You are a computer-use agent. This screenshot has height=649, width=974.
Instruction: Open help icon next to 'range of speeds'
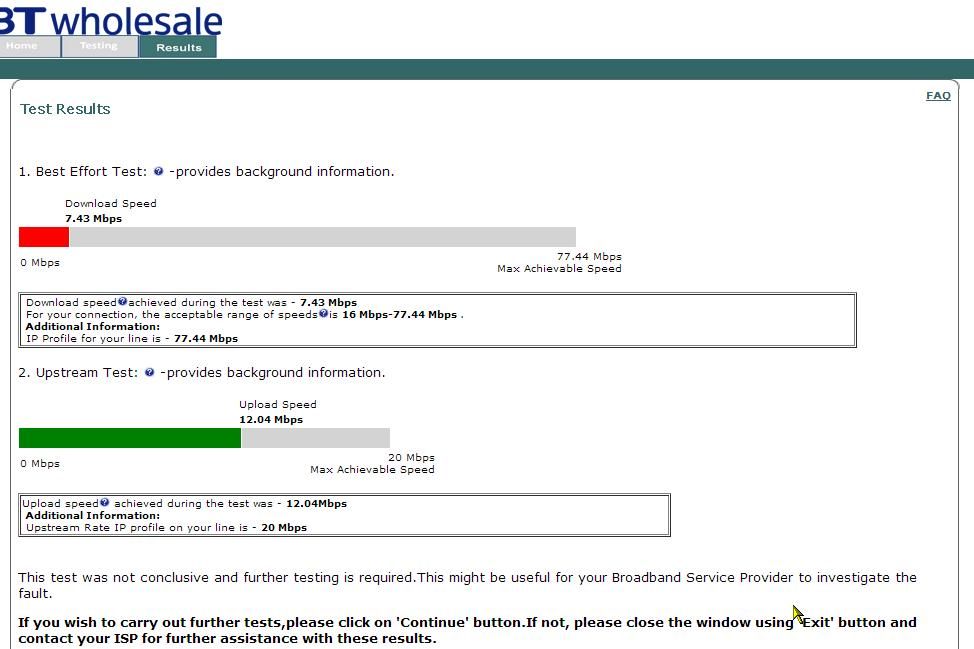point(323,314)
